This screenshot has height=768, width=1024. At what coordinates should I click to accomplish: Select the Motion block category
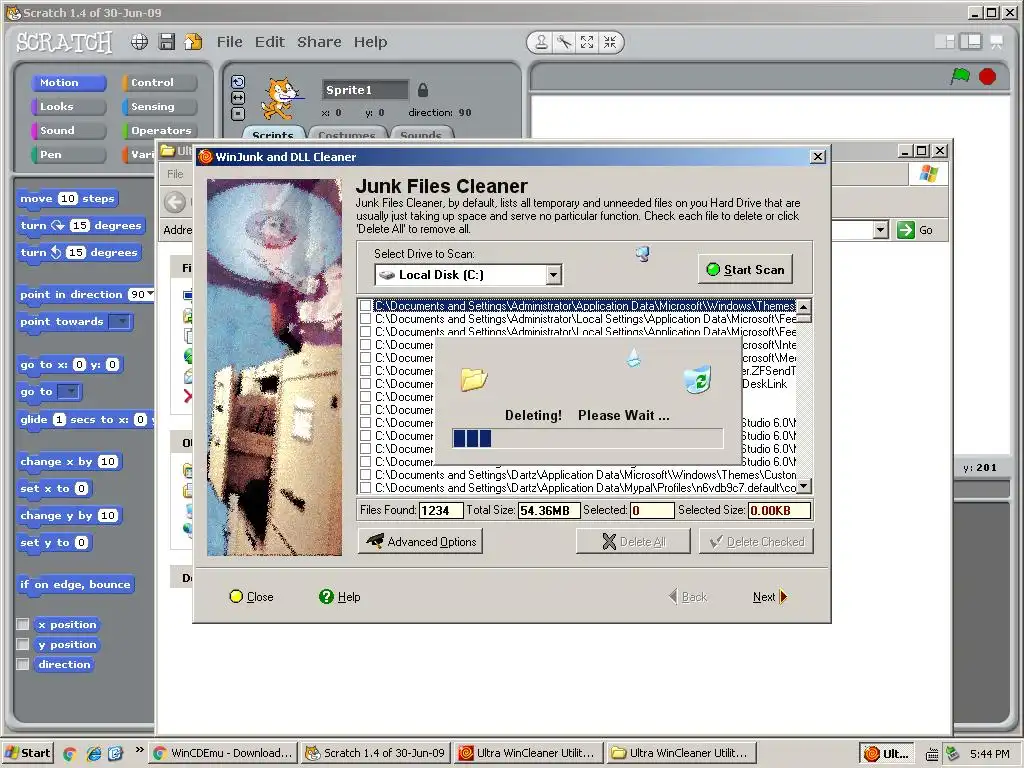pyautogui.click(x=69, y=82)
